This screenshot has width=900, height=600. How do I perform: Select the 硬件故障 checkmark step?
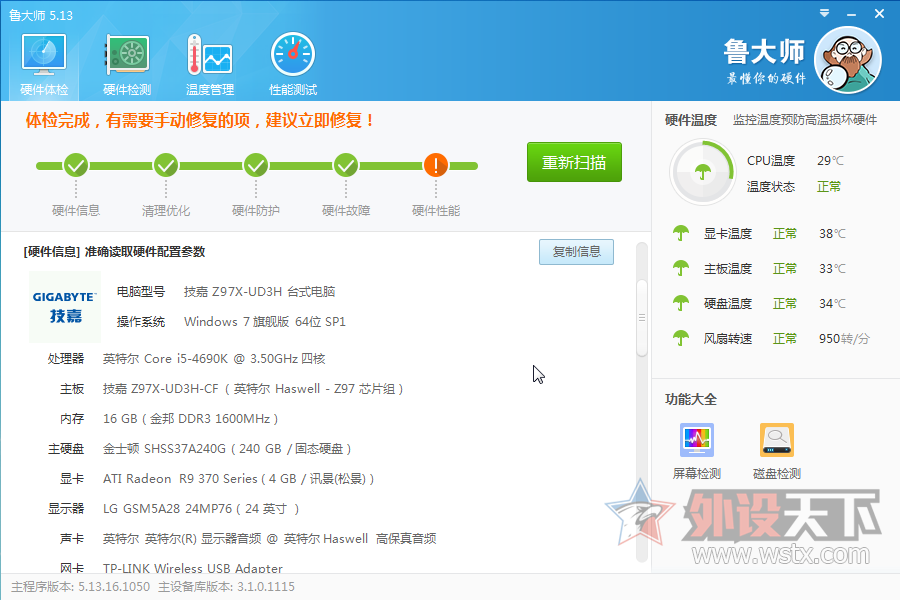346,166
